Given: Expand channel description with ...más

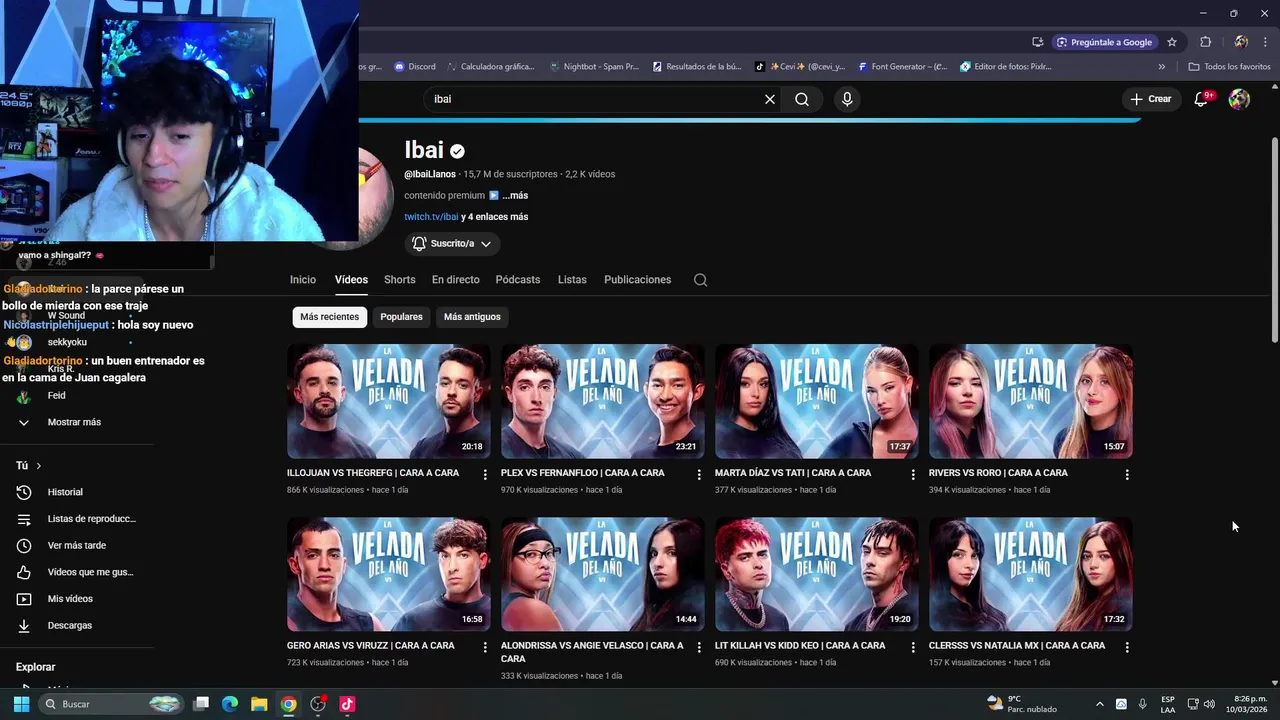Looking at the screenshot, I should coord(515,196).
